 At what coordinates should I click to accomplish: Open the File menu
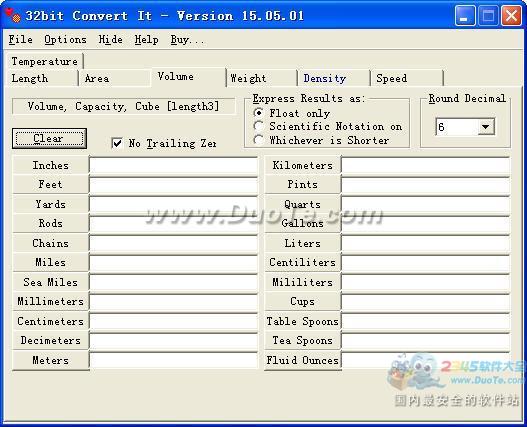tap(21, 40)
